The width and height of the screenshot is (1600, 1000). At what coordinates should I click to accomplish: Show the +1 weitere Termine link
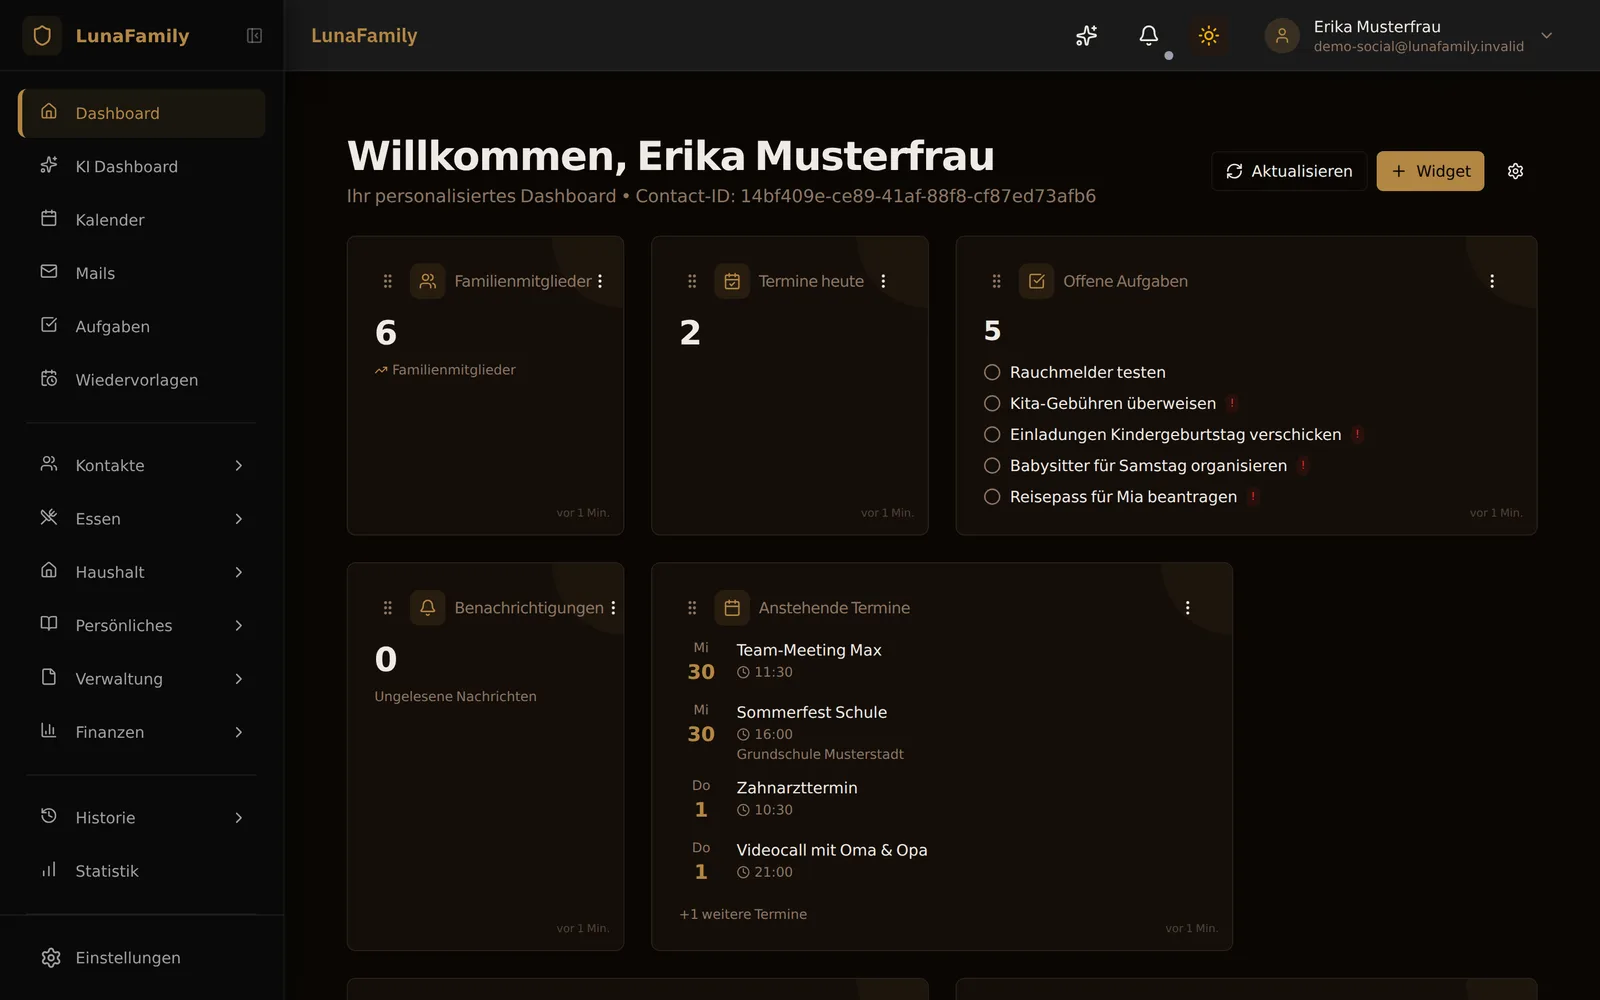743,914
